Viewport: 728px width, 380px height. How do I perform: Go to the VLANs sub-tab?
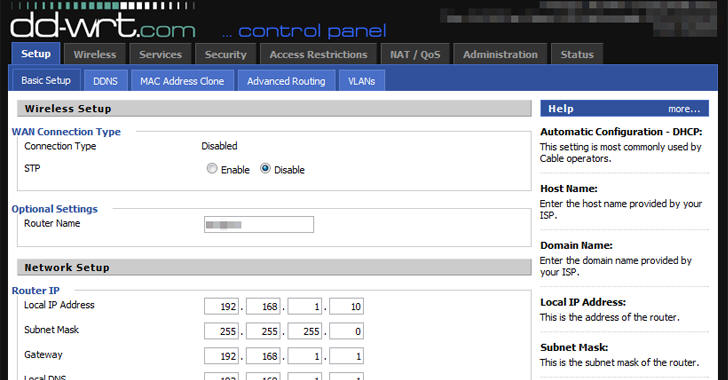pos(362,81)
